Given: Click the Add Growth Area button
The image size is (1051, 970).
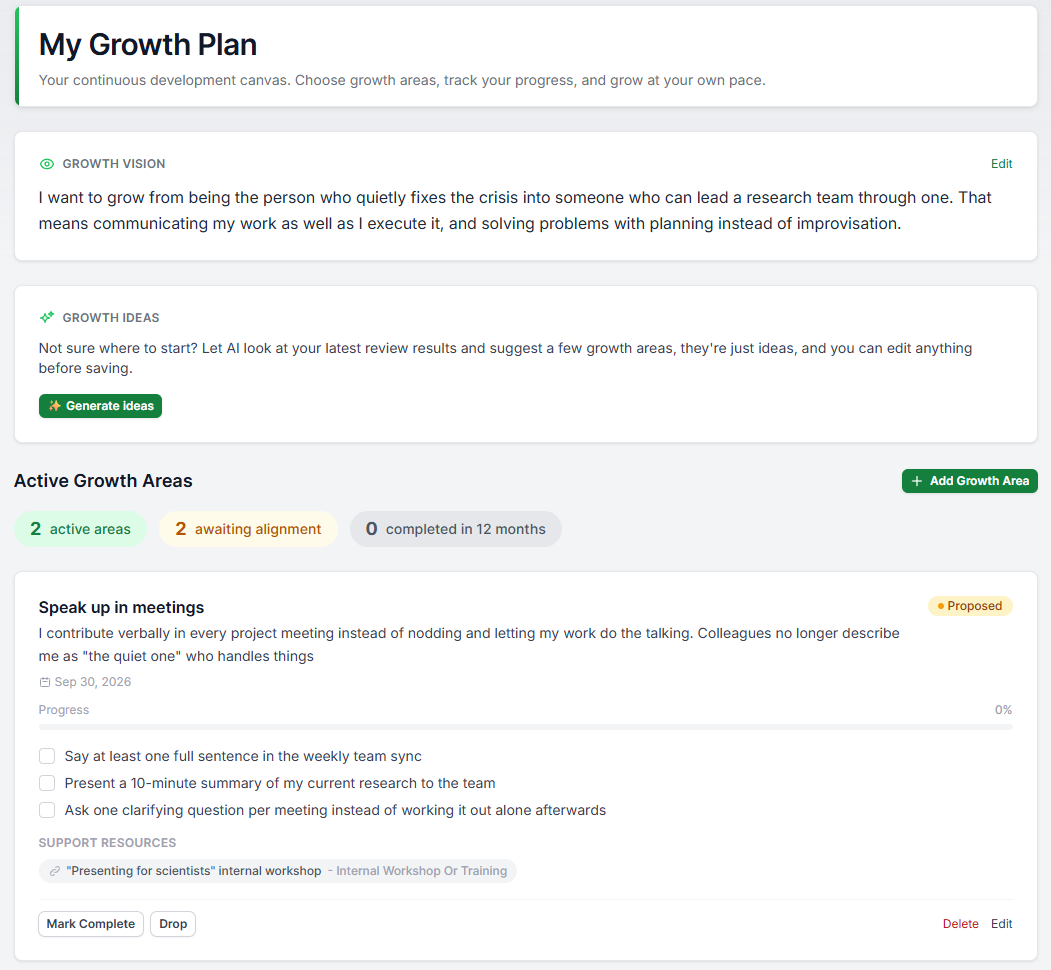Looking at the screenshot, I should [970, 481].
